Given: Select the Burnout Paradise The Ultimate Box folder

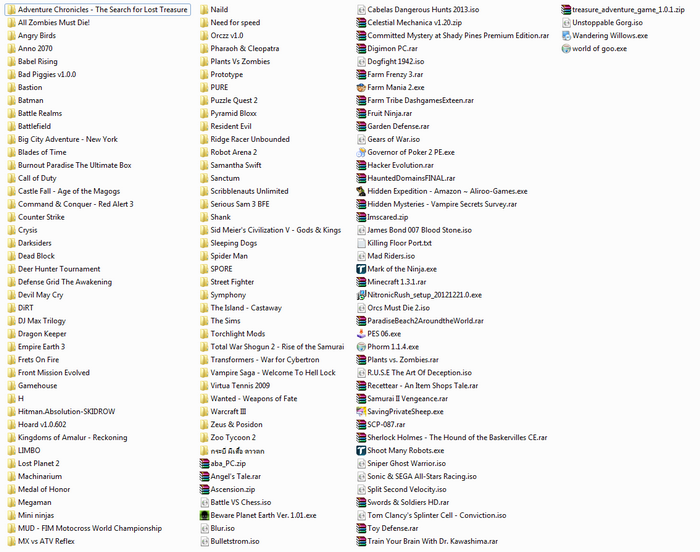Looking at the screenshot, I should click(x=75, y=165).
